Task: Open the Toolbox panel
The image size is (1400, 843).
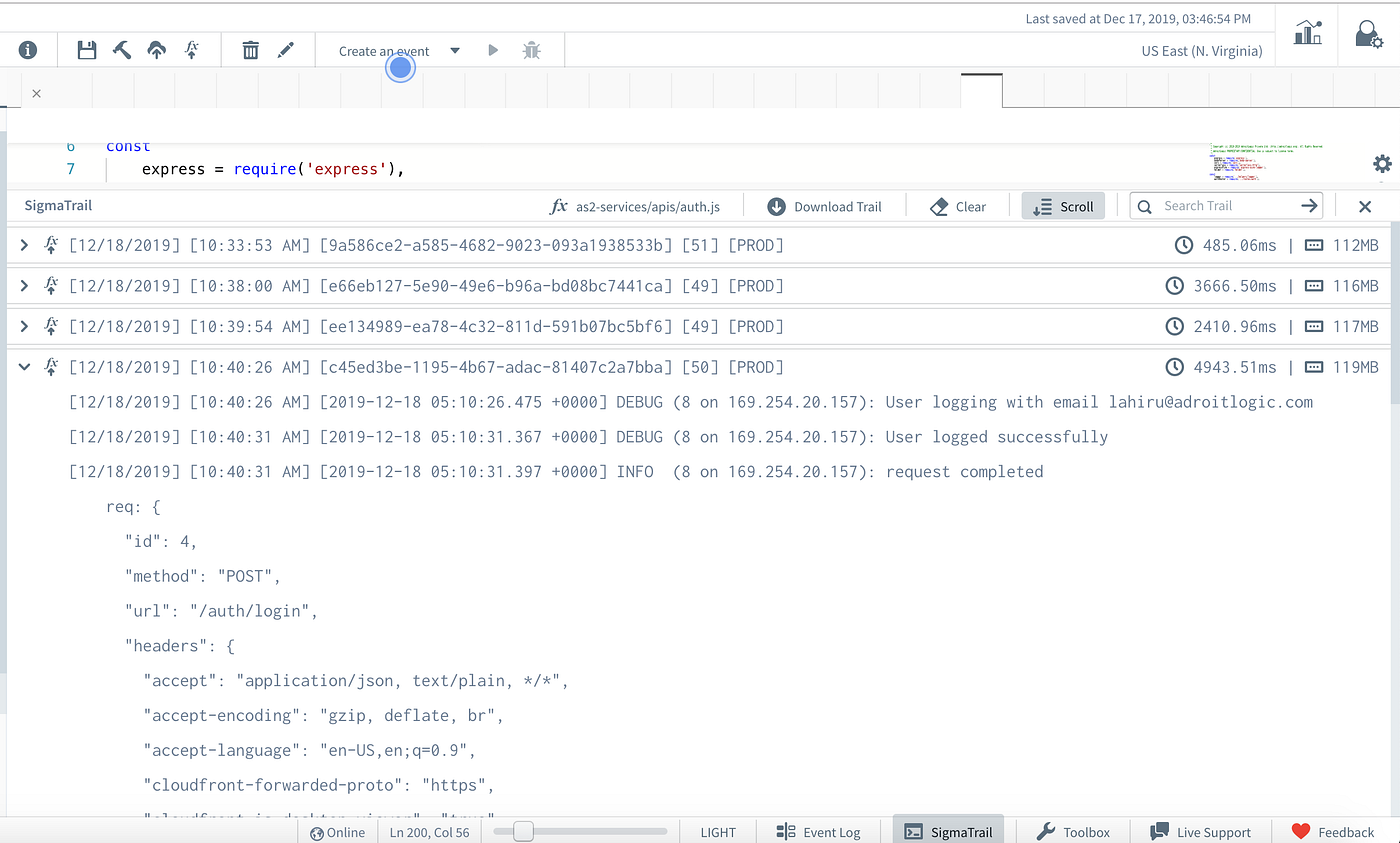Action: point(1073,831)
